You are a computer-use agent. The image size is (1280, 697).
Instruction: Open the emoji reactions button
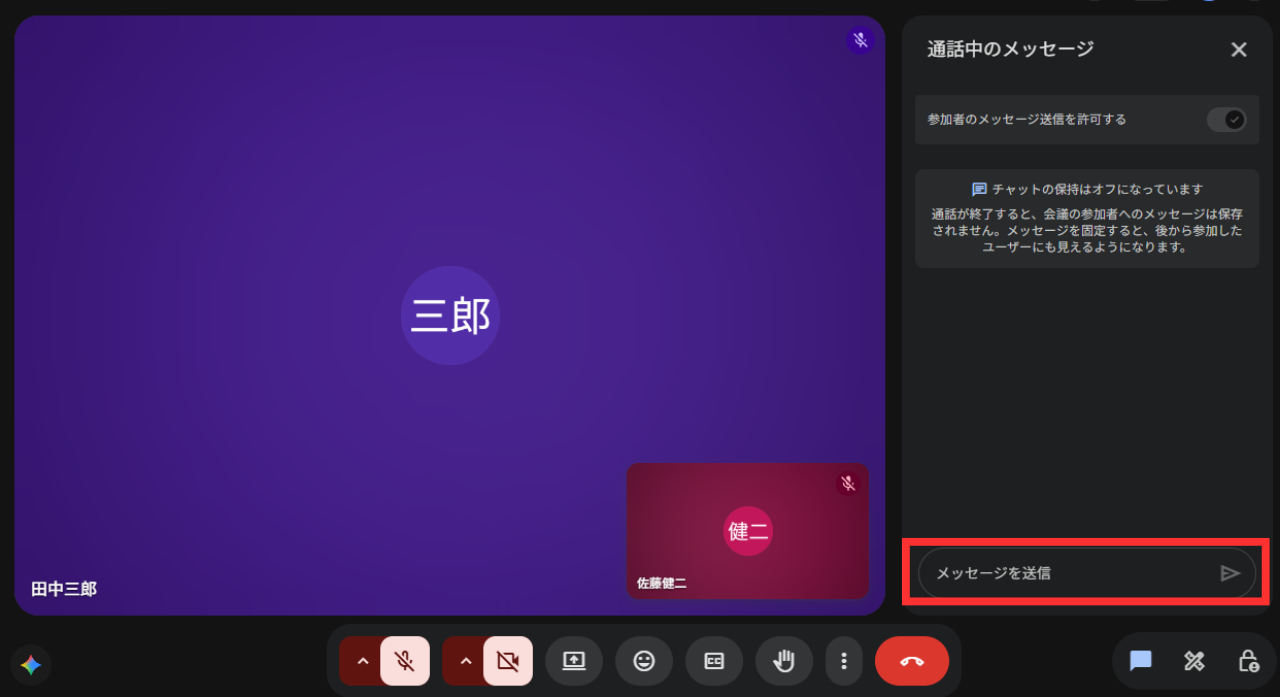pyautogui.click(x=644, y=661)
